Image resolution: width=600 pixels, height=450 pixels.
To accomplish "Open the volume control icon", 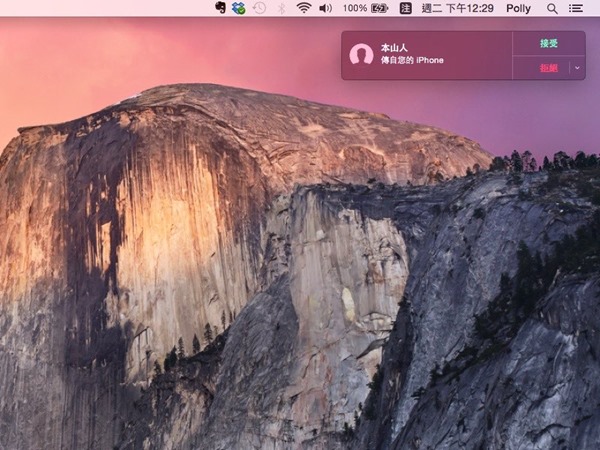I will 325,8.
